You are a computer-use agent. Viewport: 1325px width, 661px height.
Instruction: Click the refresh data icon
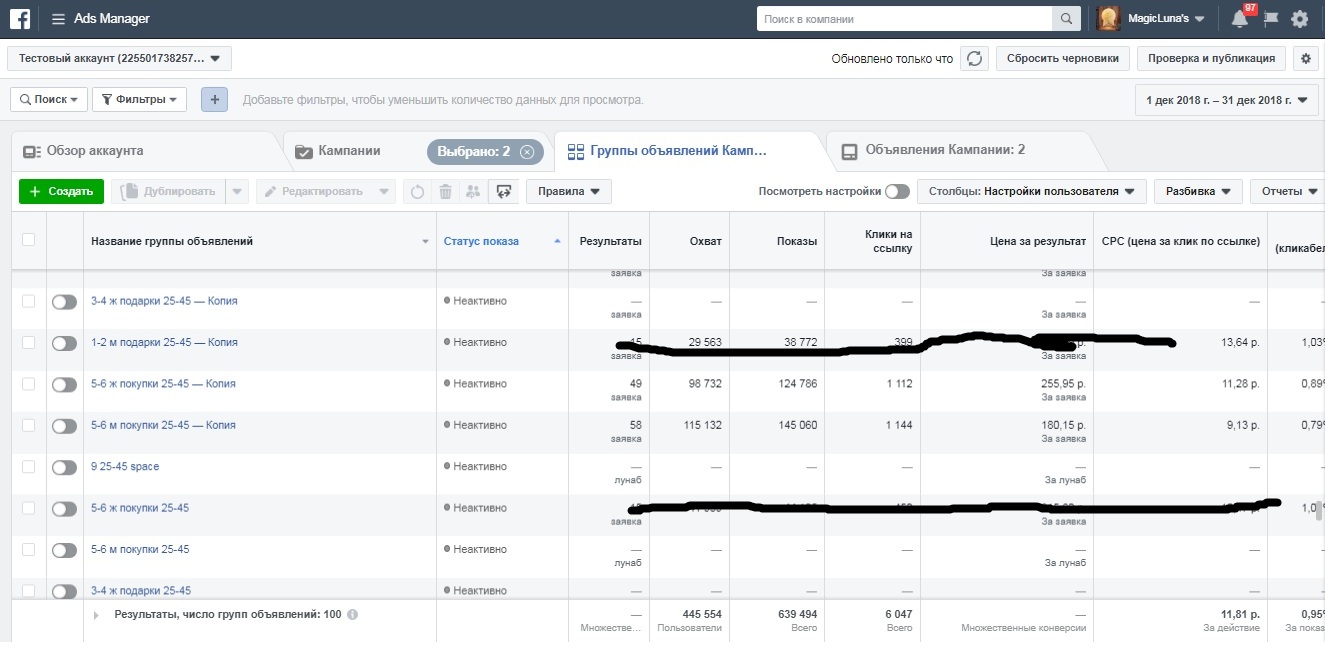974,59
